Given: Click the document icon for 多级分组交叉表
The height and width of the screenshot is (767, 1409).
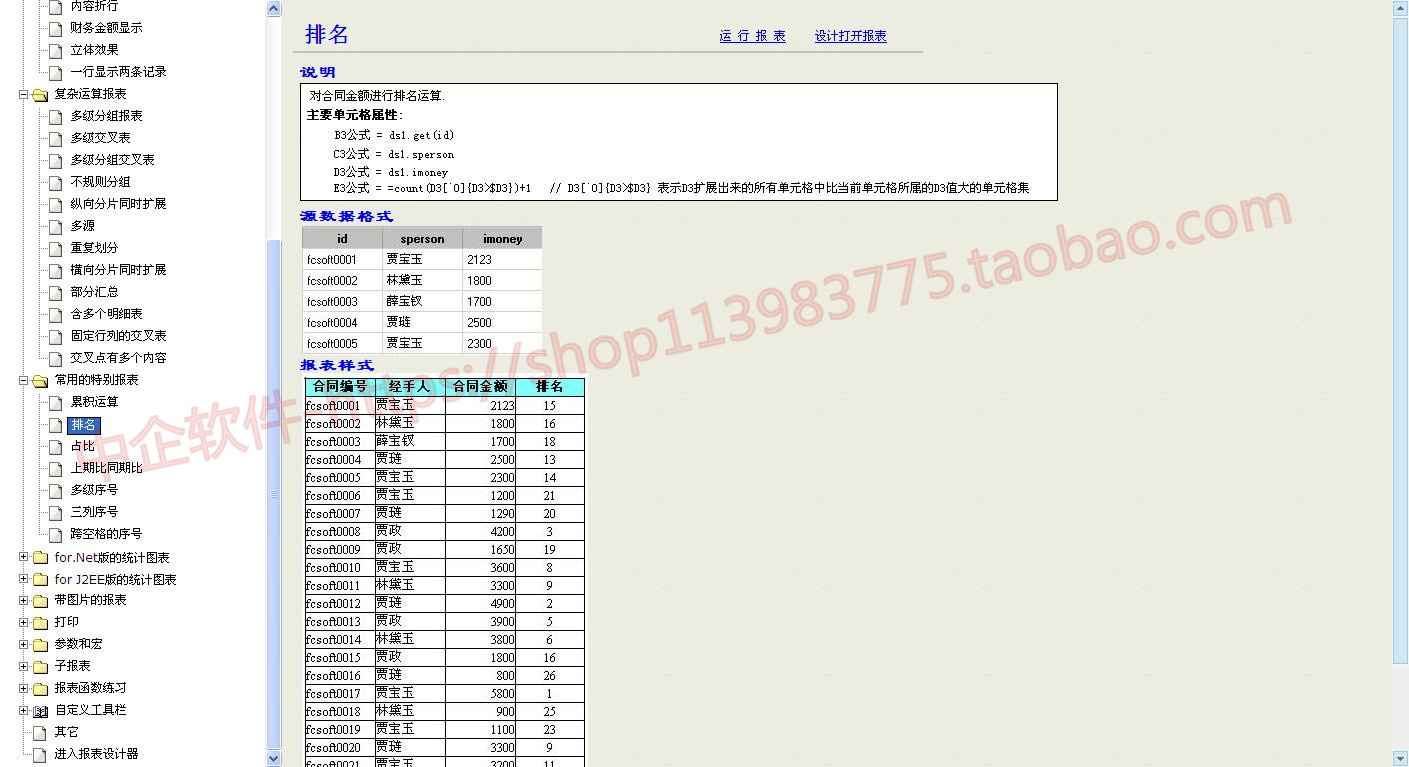Looking at the screenshot, I should click(x=56, y=160).
